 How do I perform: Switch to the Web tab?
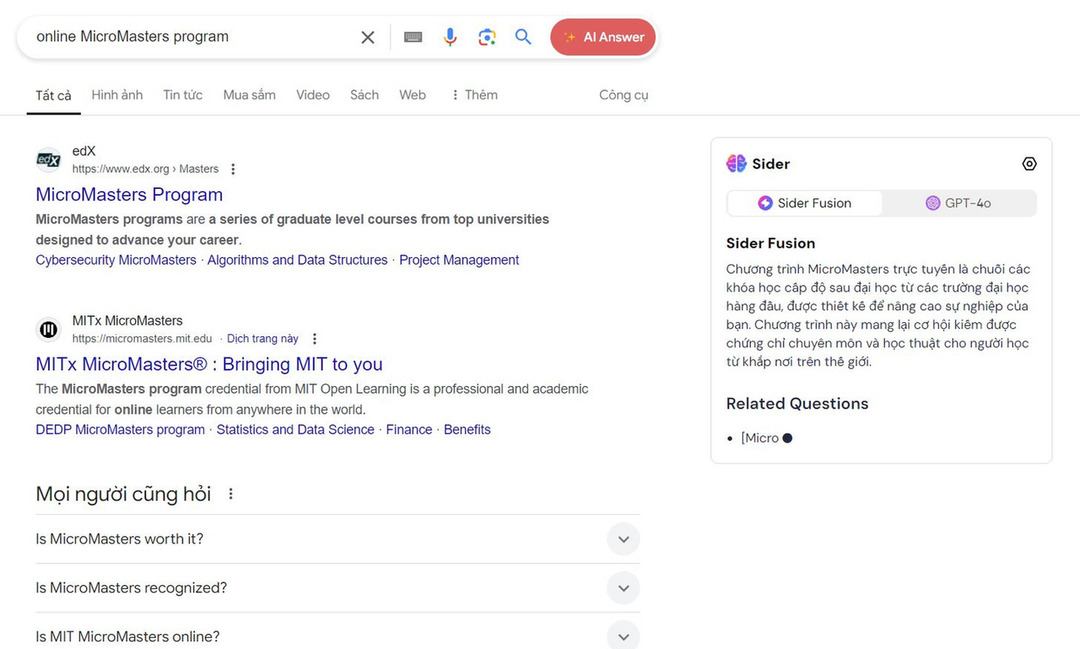[413, 95]
